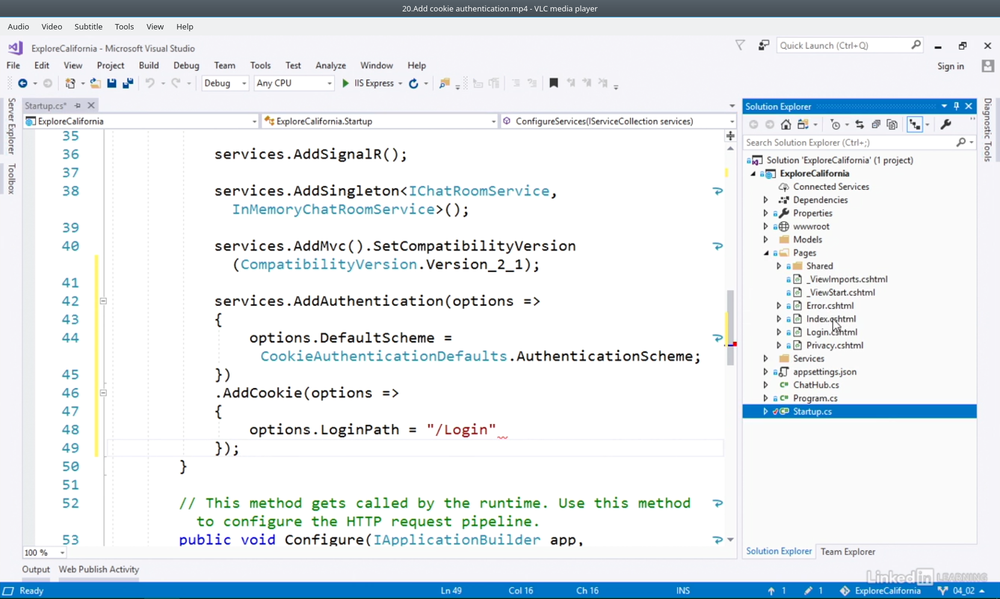This screenshot has height=599, width=1000.
Task: Pin the Solution Explorer panel
Action: pyautogui.click(x=956, y=107)
